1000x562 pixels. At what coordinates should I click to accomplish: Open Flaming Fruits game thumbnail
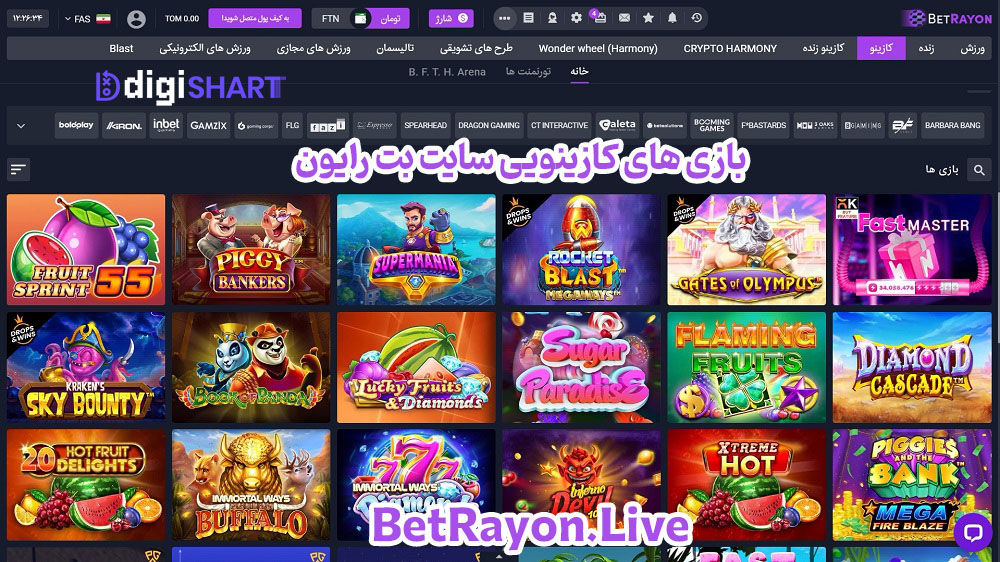[747, 367]
